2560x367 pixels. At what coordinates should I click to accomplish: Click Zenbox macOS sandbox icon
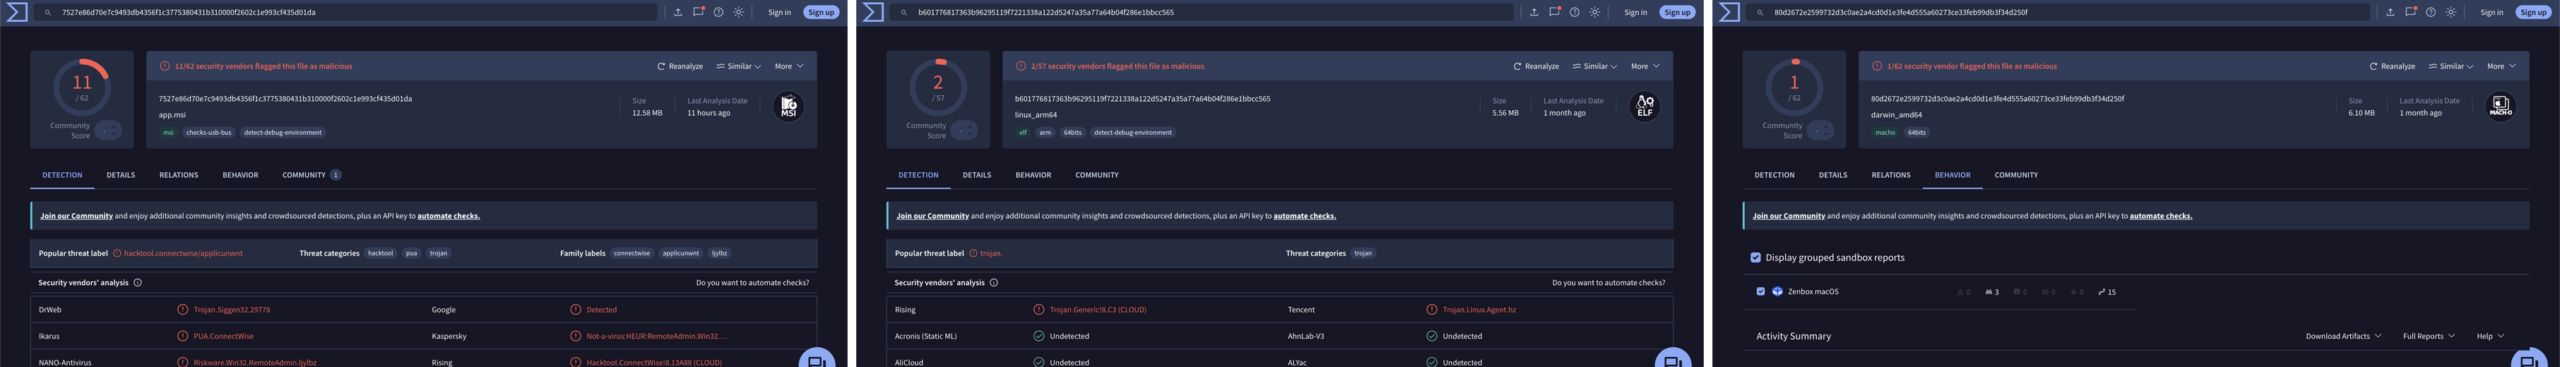(1778, 292)
